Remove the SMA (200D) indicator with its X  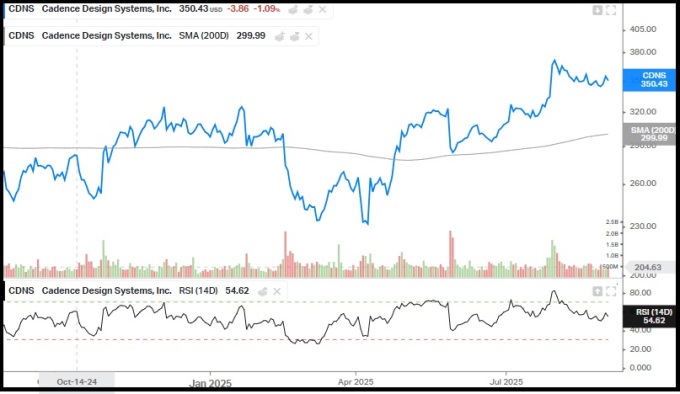click(x=308, y=36)
